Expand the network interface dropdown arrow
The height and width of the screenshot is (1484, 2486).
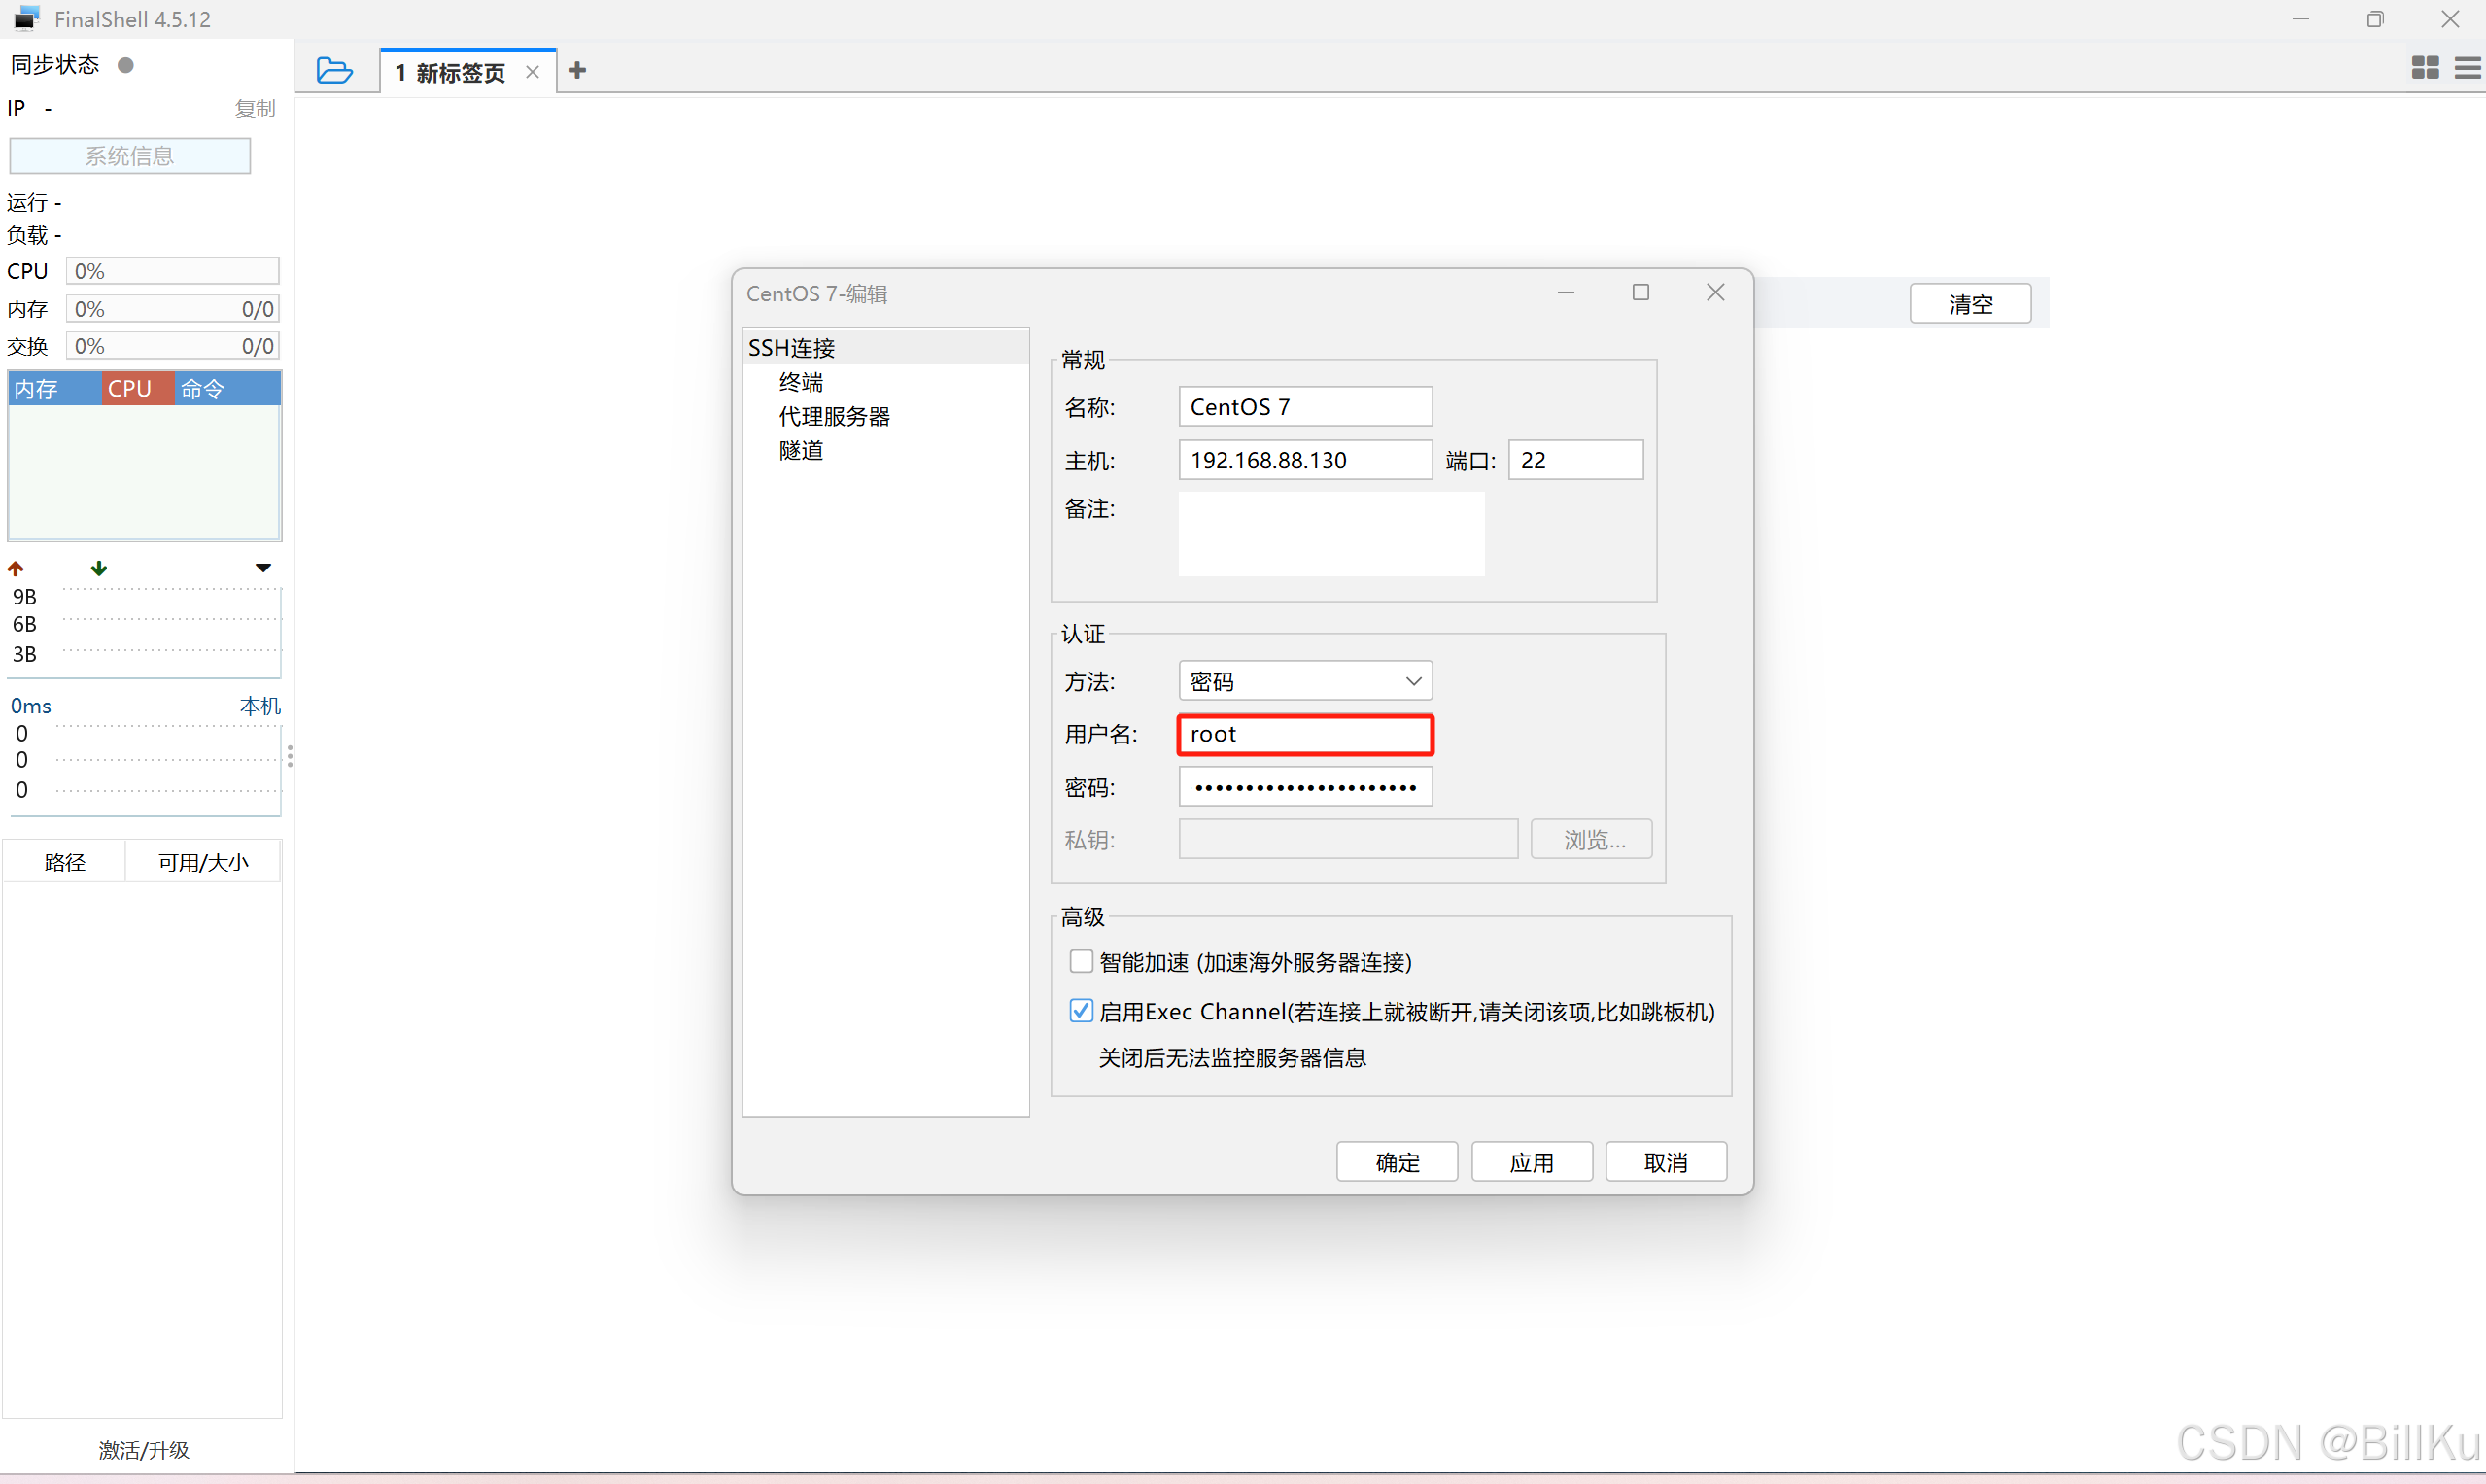tap(263, 568)
